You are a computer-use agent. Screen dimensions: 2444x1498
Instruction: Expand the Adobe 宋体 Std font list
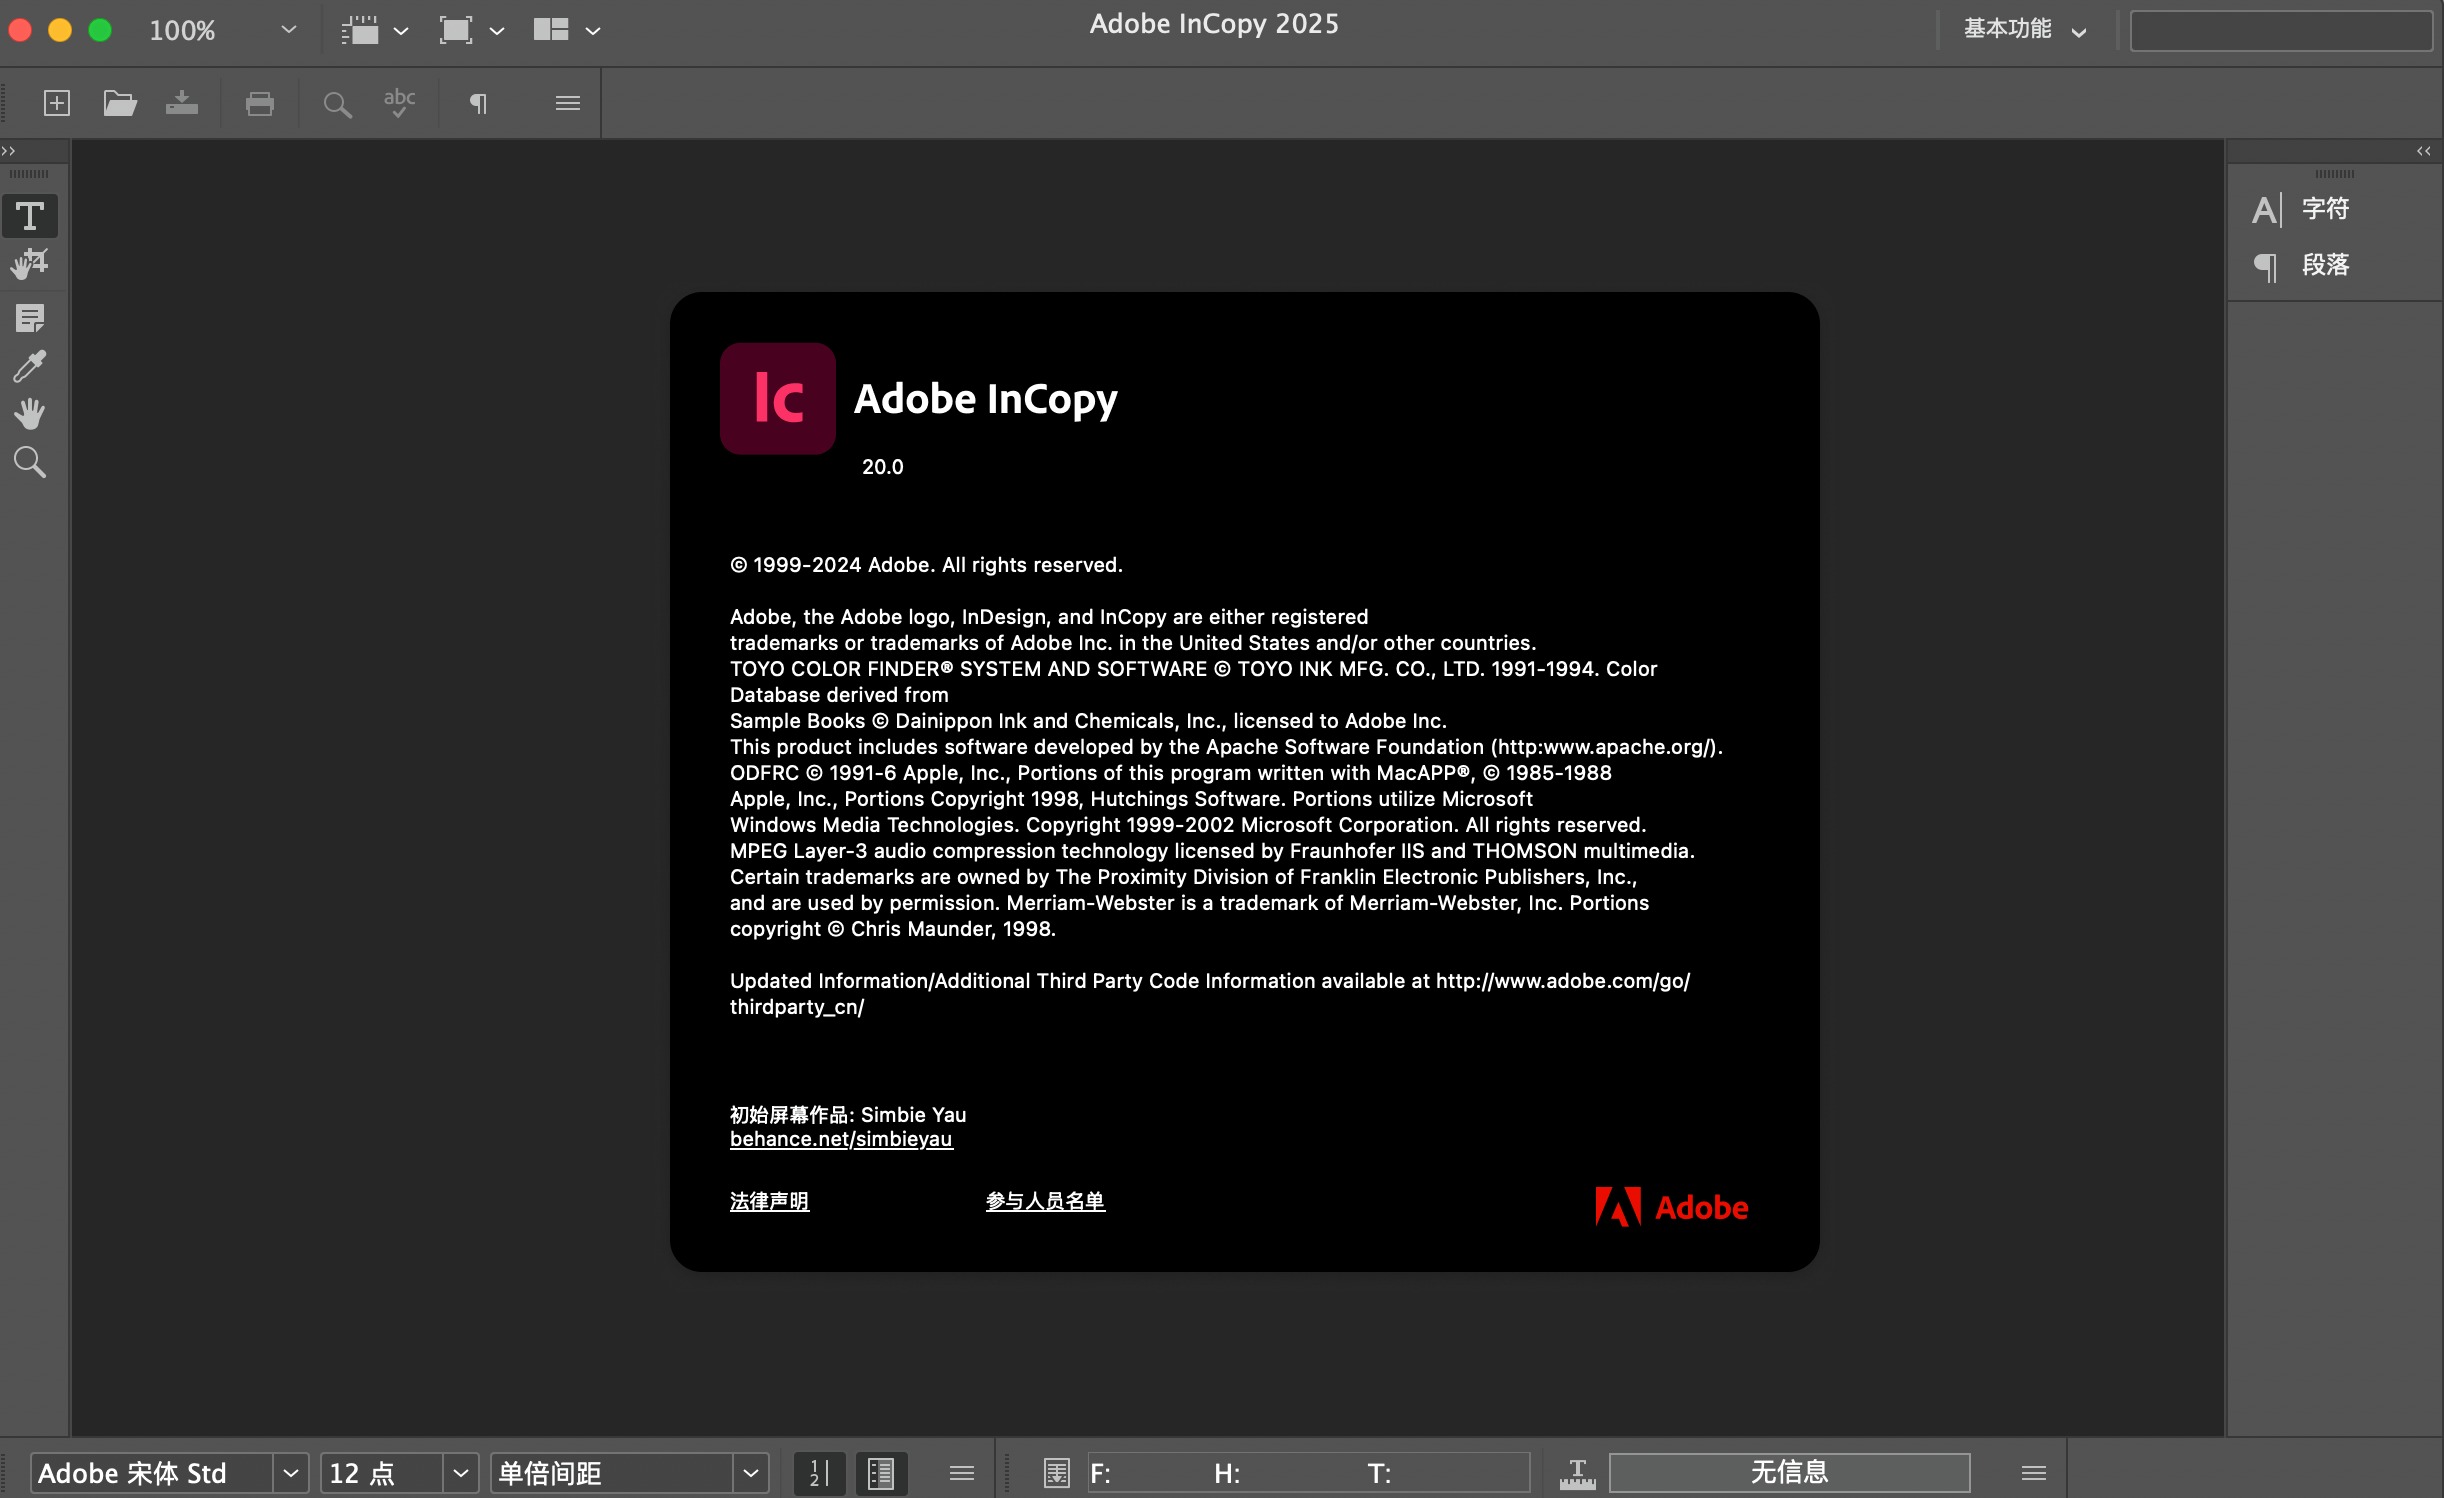(291, 1472)
